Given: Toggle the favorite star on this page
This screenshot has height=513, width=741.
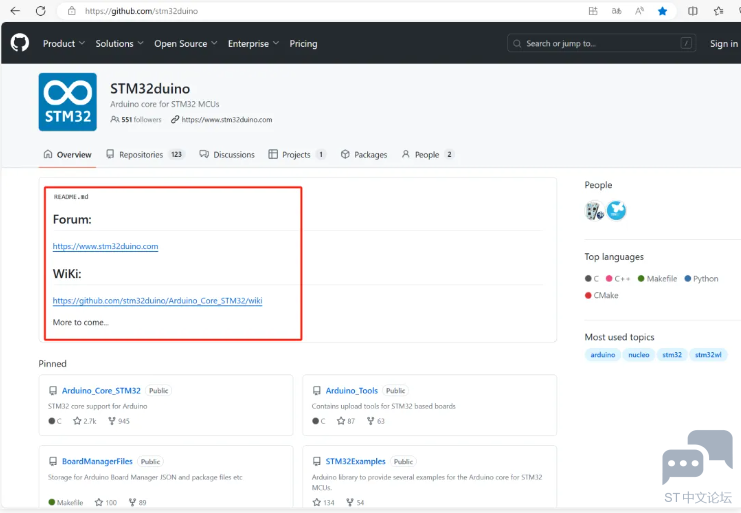Looking at the screenshot, I should [x=663, y=11].
